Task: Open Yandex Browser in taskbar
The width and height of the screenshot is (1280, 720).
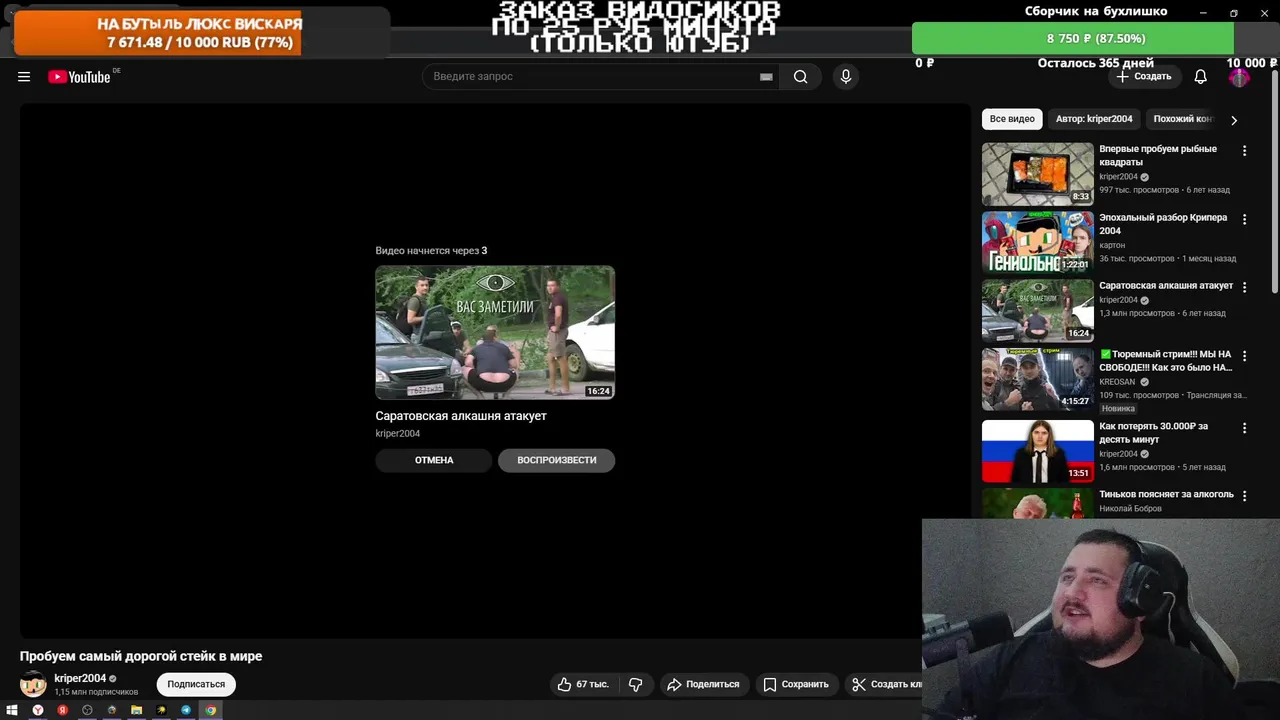Action: click(x=37, y=710)
